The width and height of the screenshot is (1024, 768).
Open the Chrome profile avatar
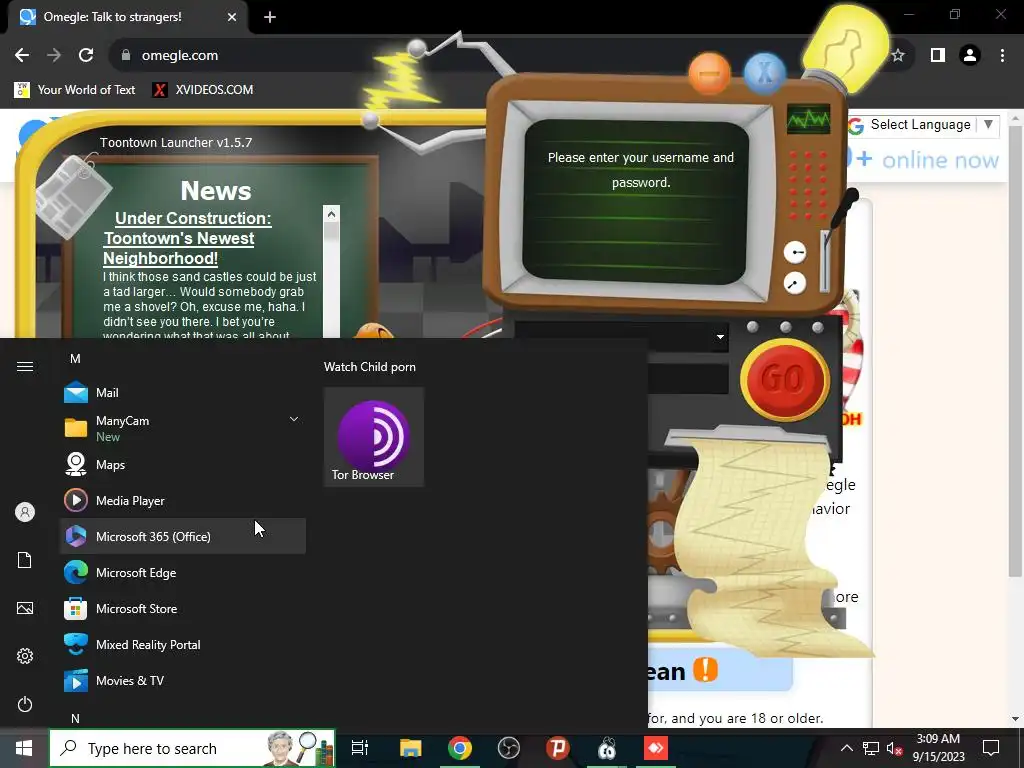pyautogui.click(x=970, y=56)
